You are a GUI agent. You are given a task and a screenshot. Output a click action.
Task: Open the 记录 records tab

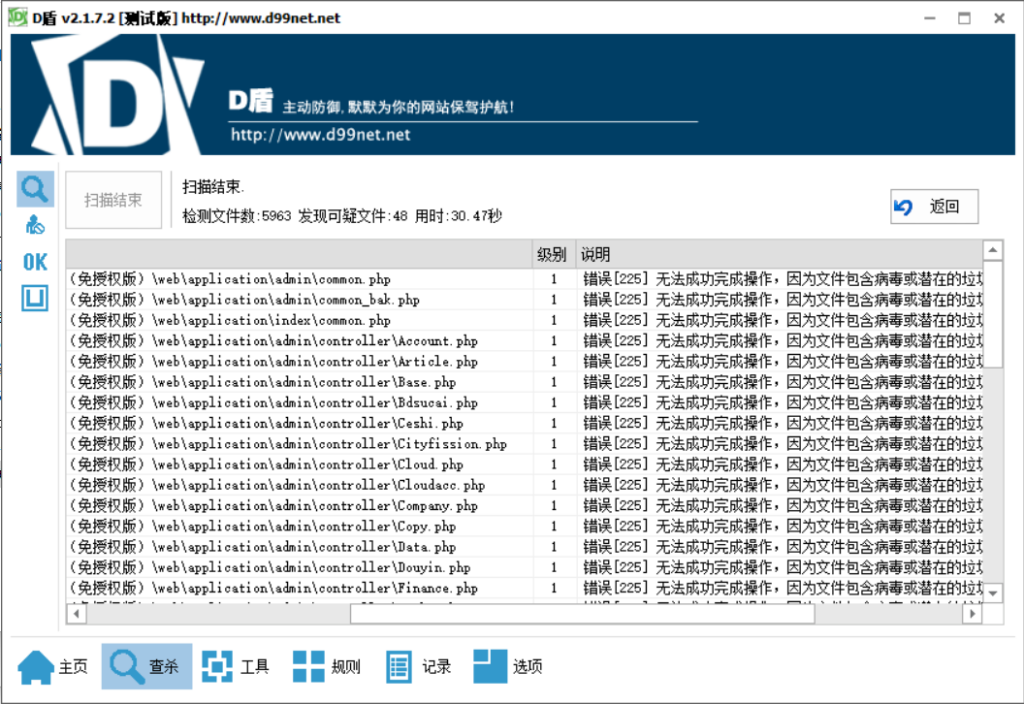click(x=419, y=667)
